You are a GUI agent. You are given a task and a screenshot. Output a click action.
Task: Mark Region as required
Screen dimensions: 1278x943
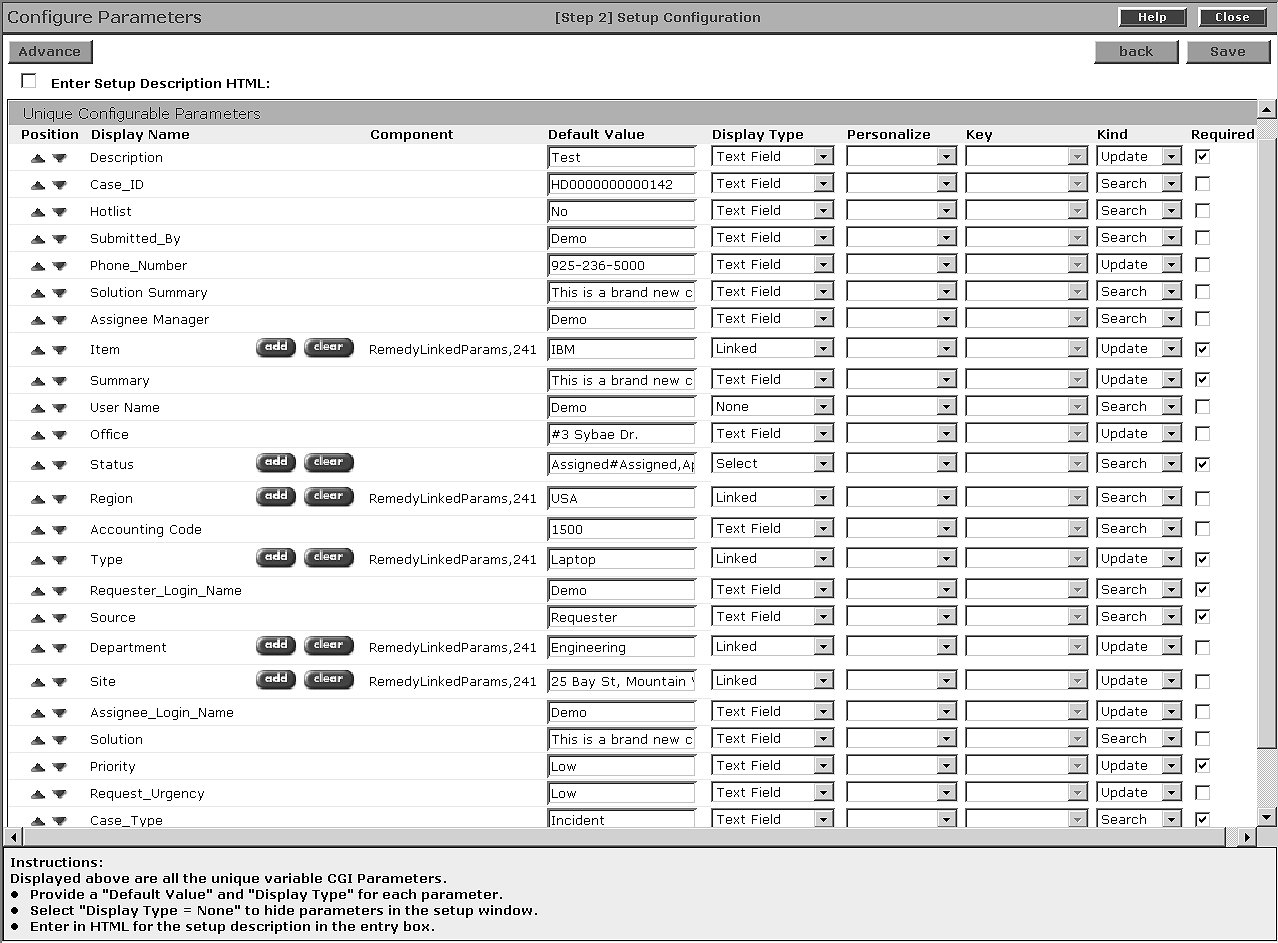coord(1202,498)
